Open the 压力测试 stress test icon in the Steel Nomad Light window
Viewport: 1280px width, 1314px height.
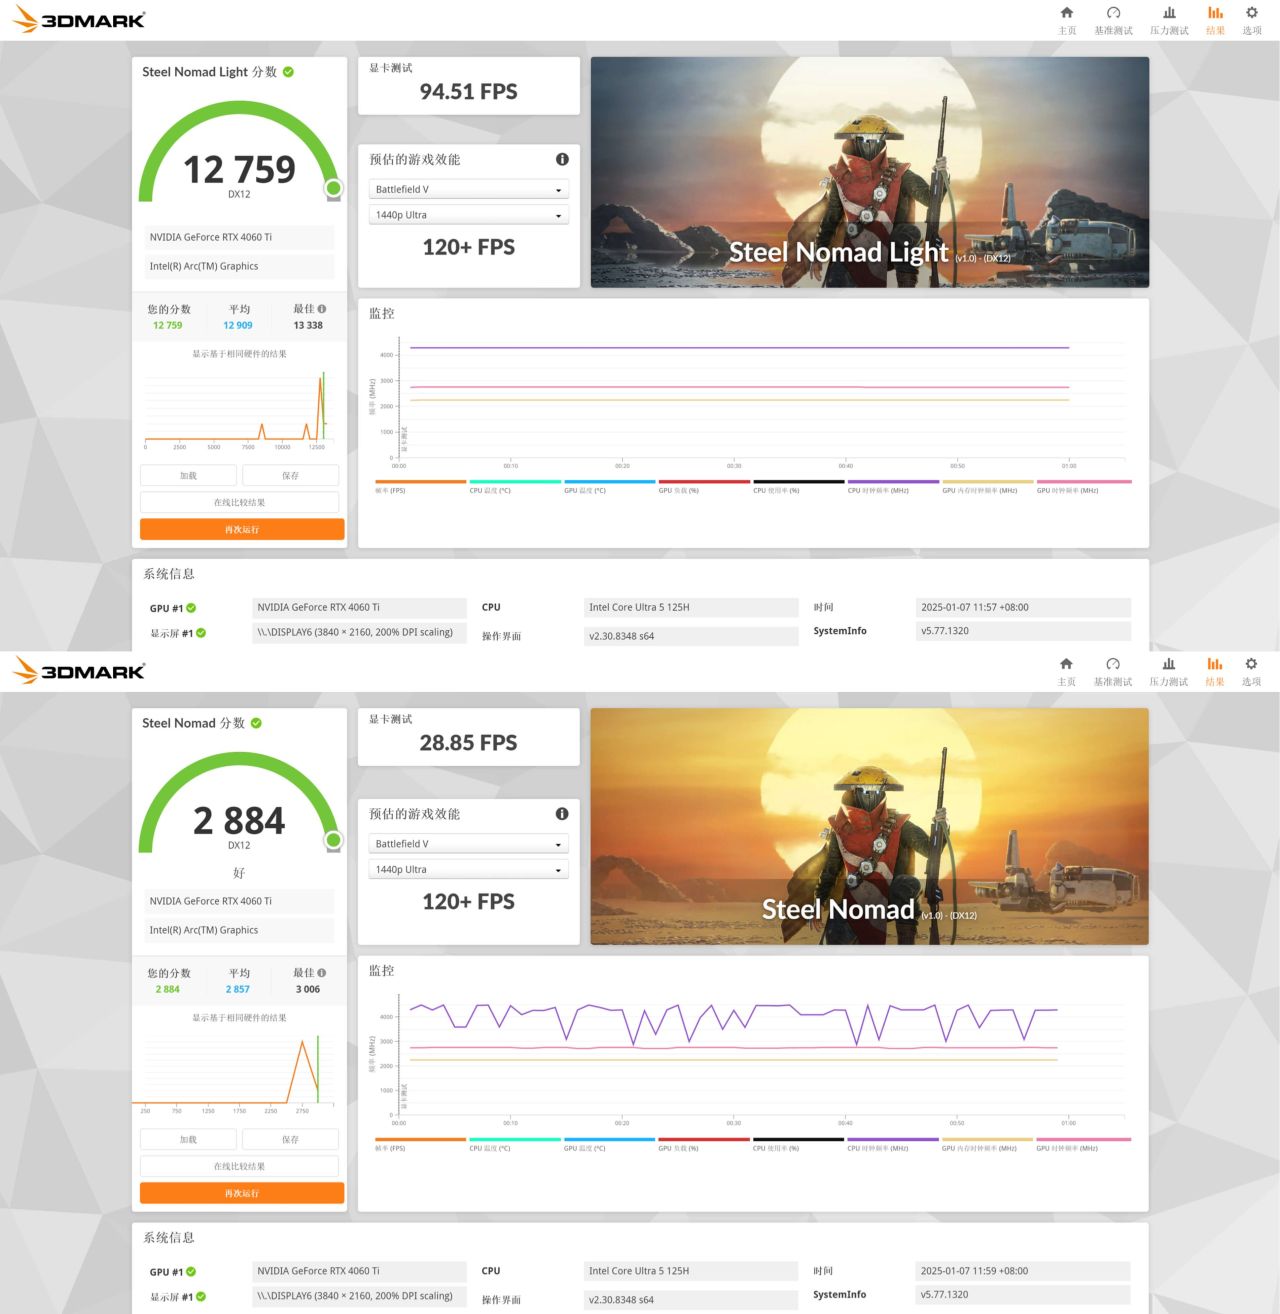click(x=1169, y=20)
